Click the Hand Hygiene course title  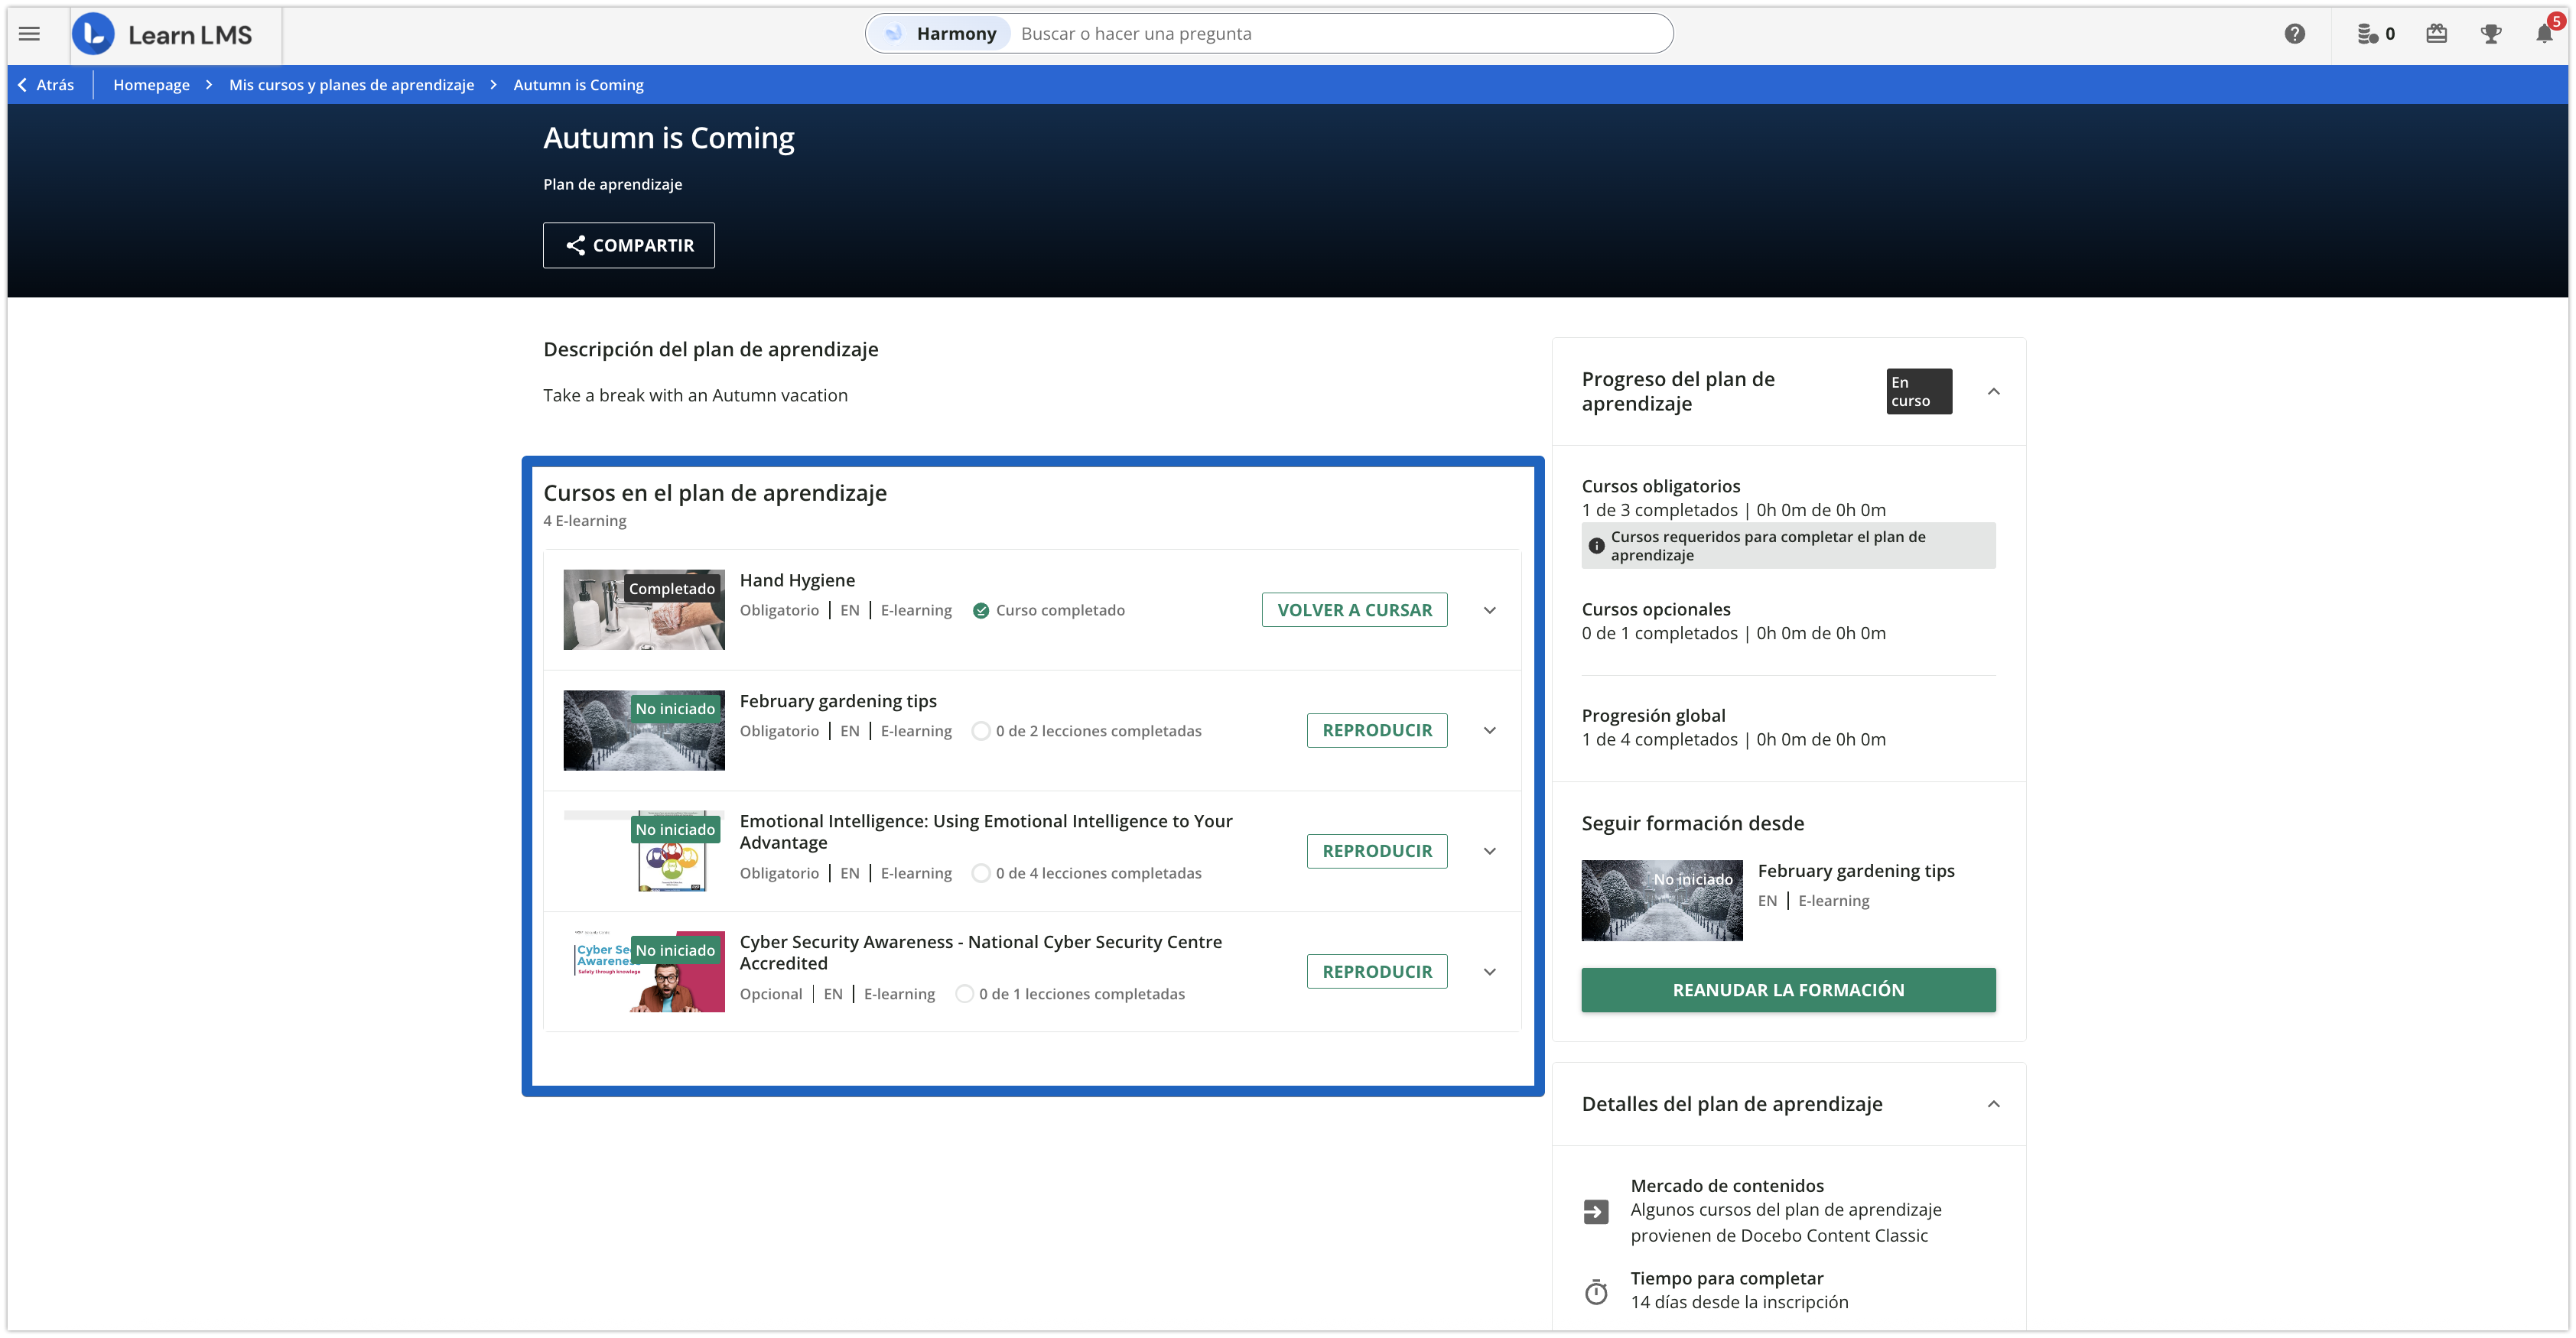797,580
